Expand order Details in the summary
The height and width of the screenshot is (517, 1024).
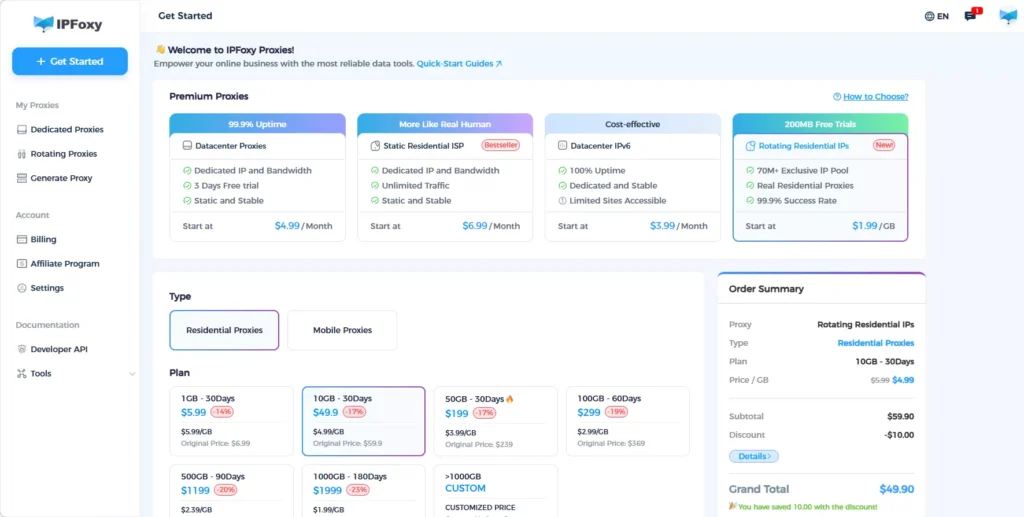click(753, 456)
